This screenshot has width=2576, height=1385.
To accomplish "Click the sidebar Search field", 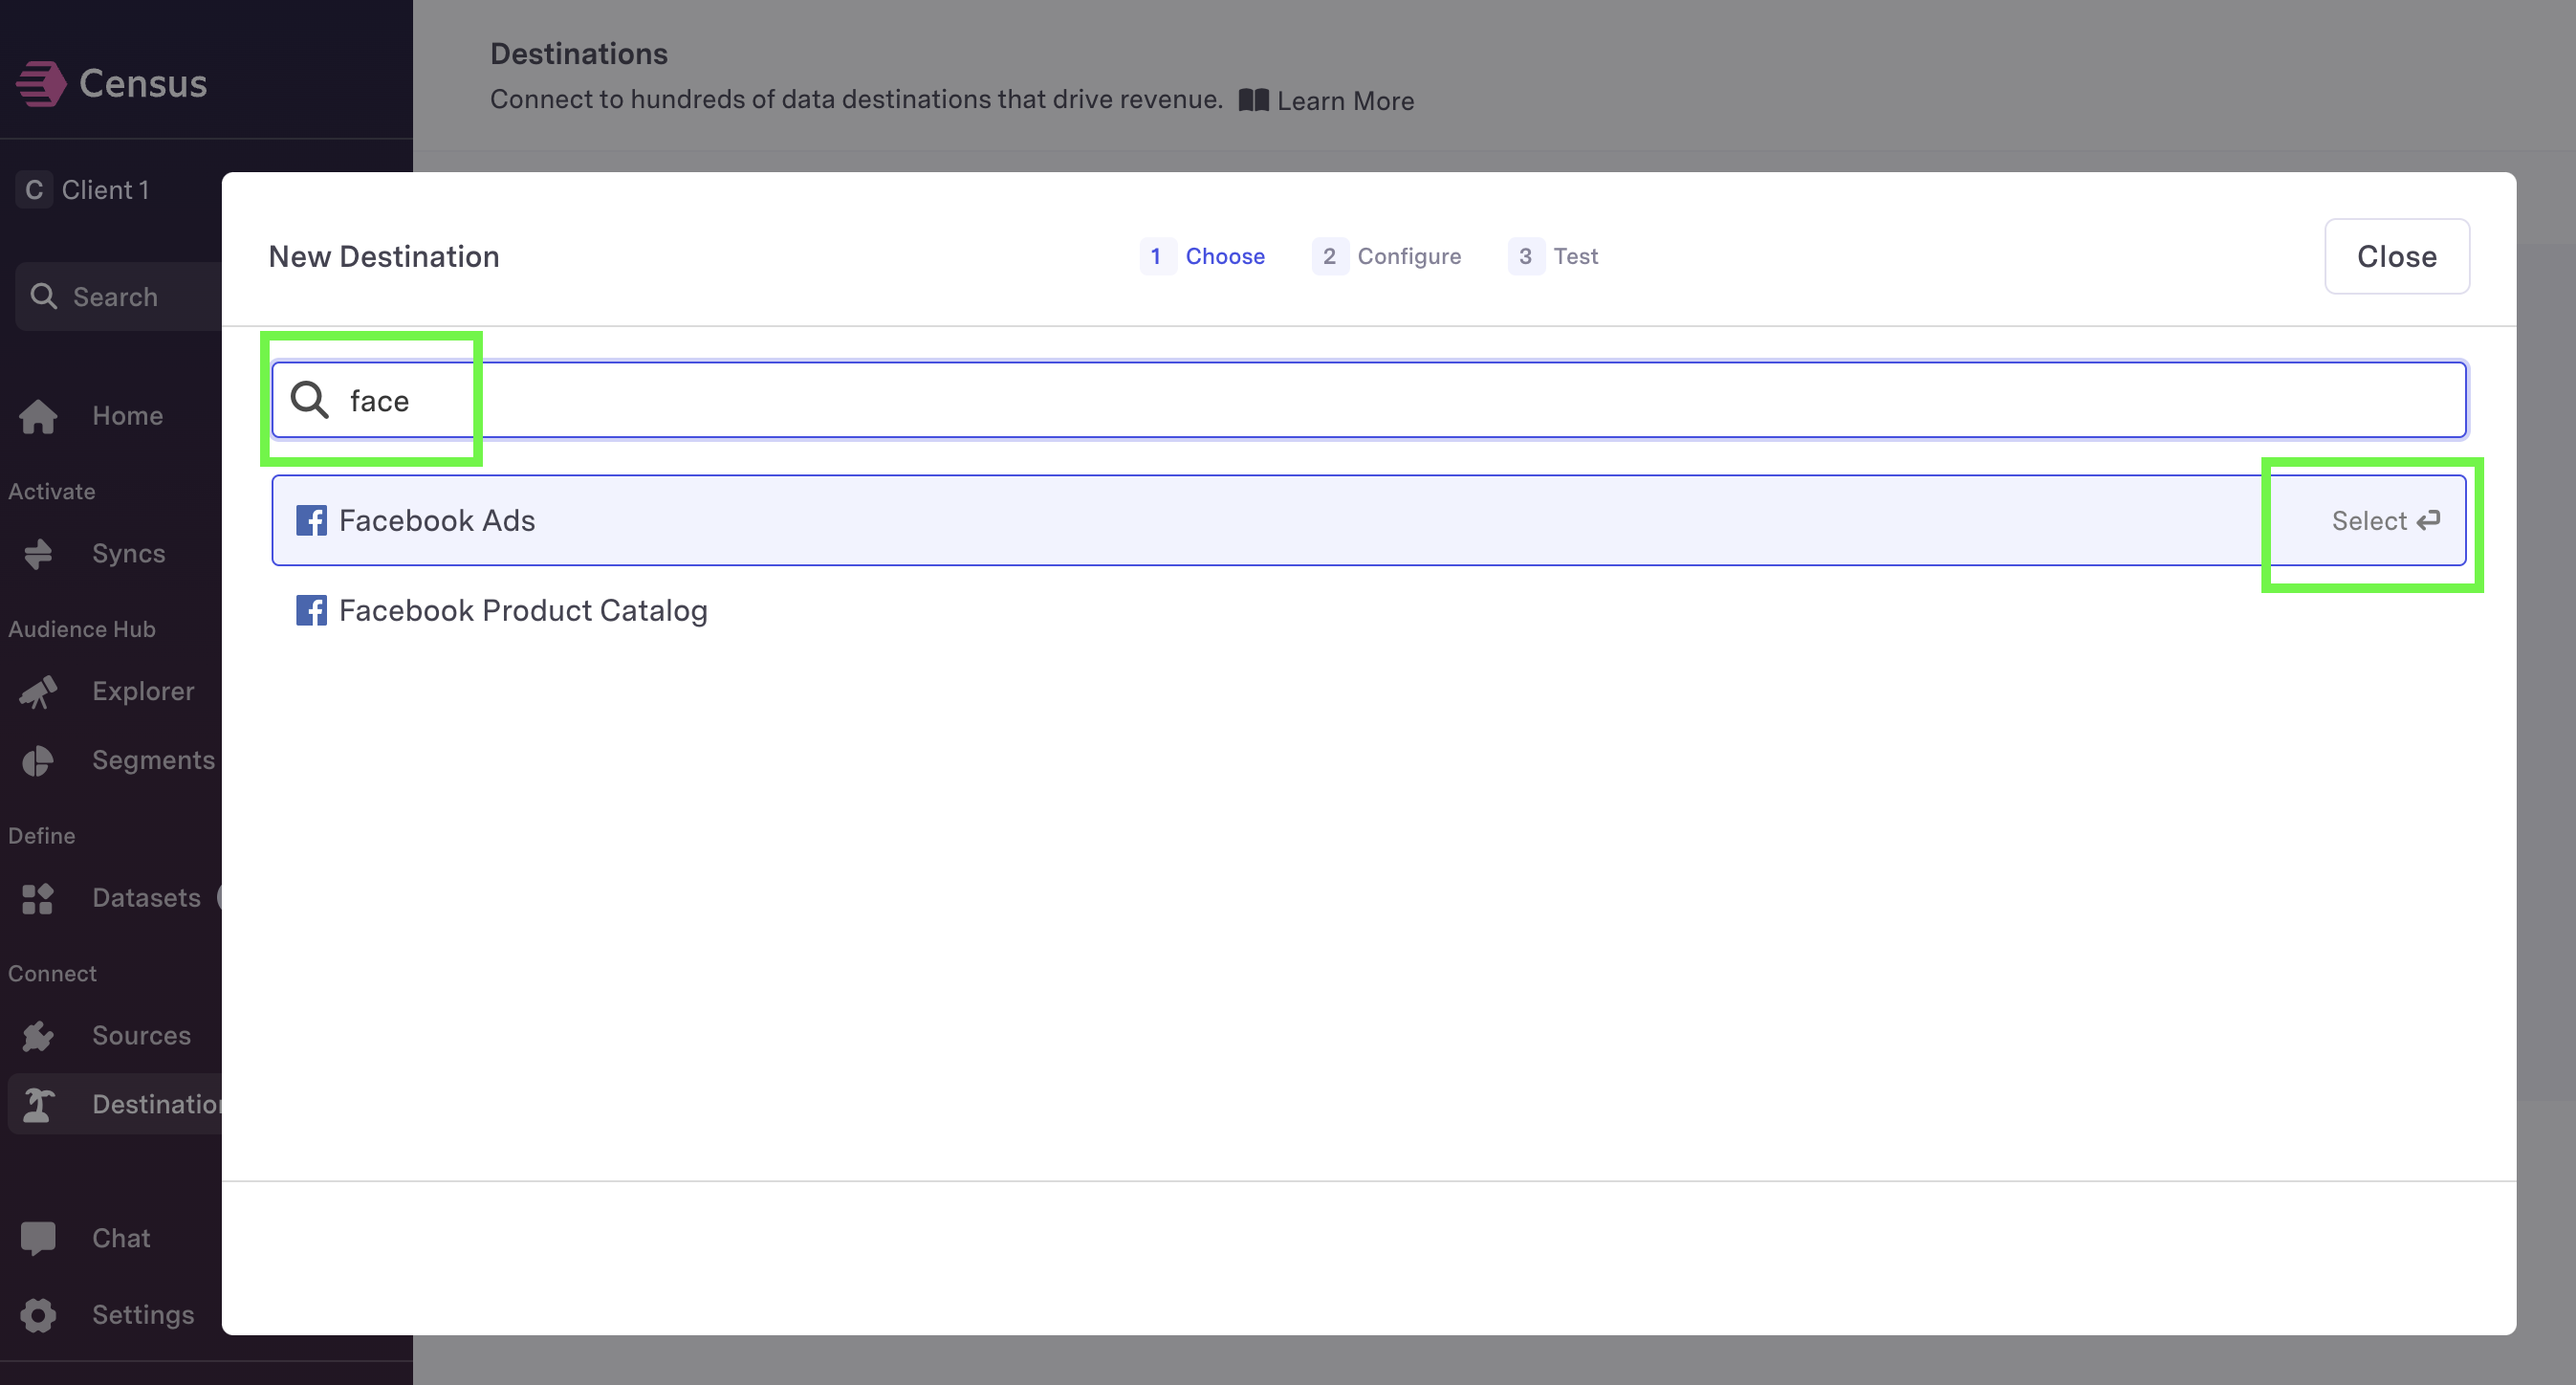I will point(118,297).
